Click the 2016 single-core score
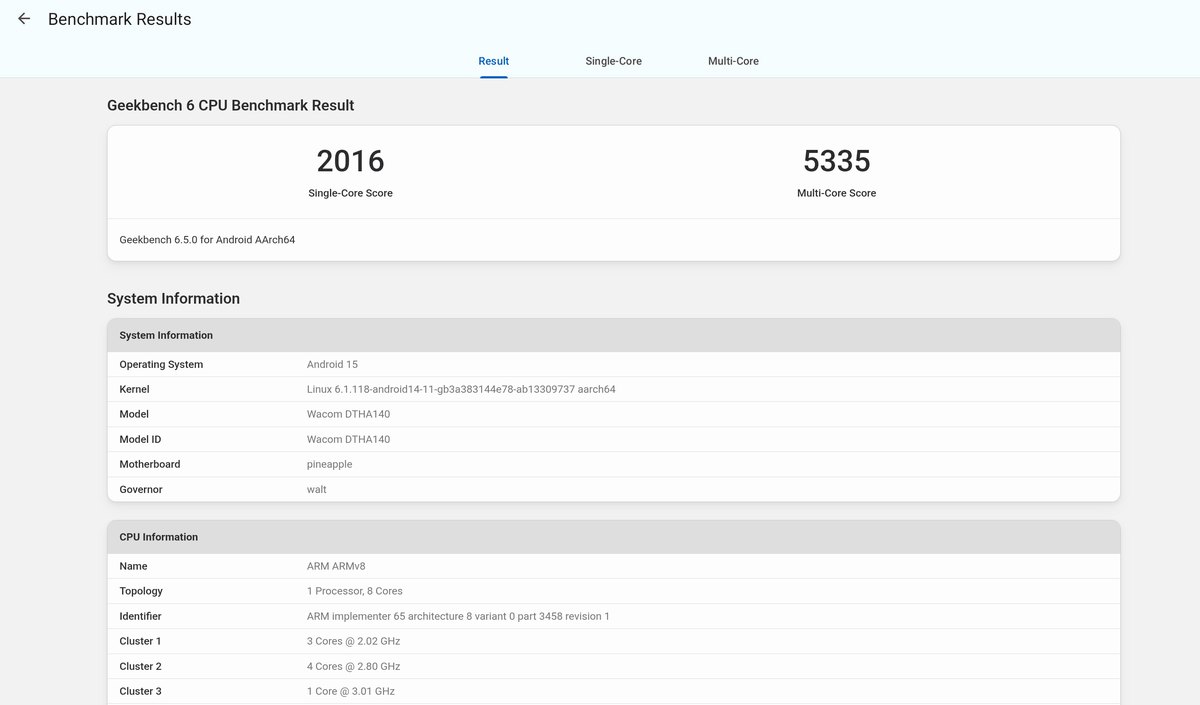This screenshot has width=1200, height=705. pos(350,161)
